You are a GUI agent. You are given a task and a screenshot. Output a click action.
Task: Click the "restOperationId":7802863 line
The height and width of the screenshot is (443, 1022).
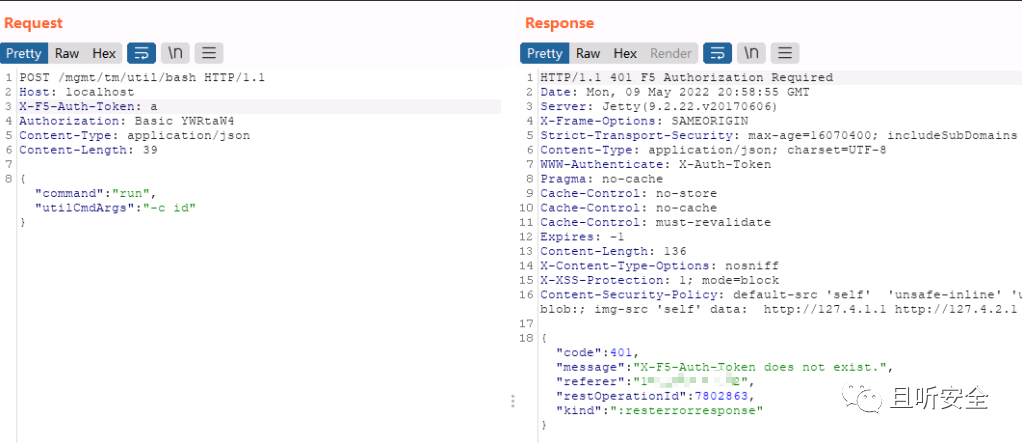pyautogui.click(x=655, y=395)
